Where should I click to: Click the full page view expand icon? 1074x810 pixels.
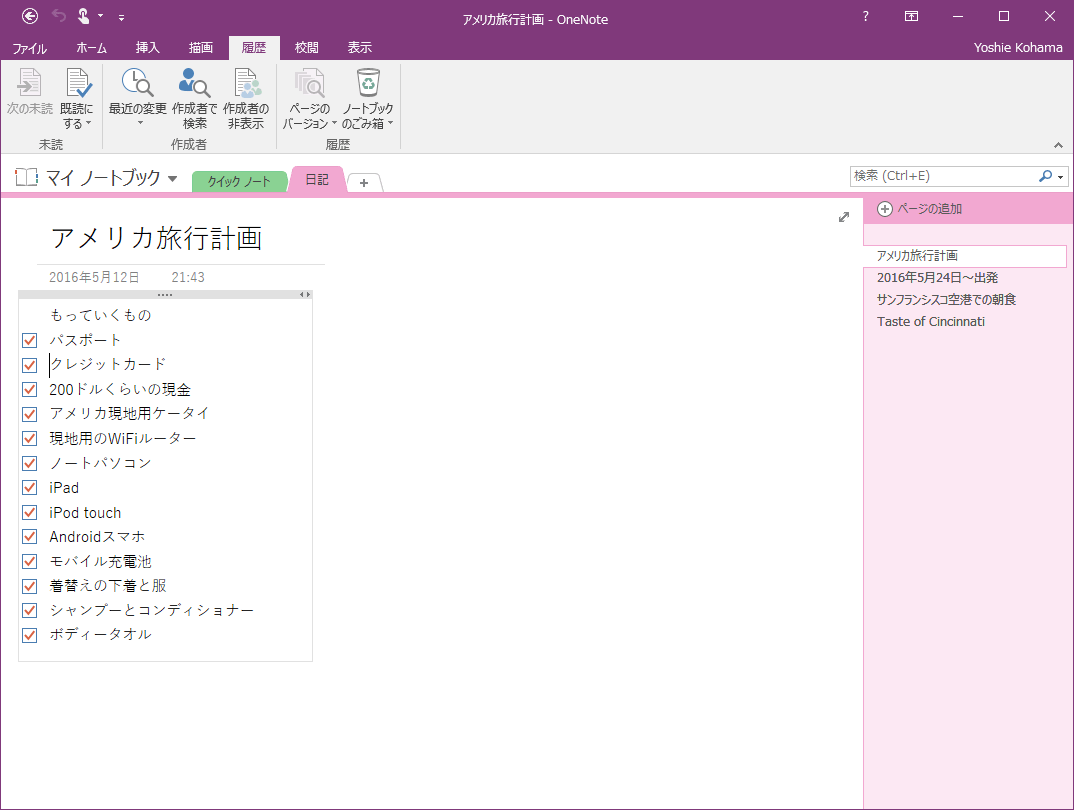(x=844, y=217)
